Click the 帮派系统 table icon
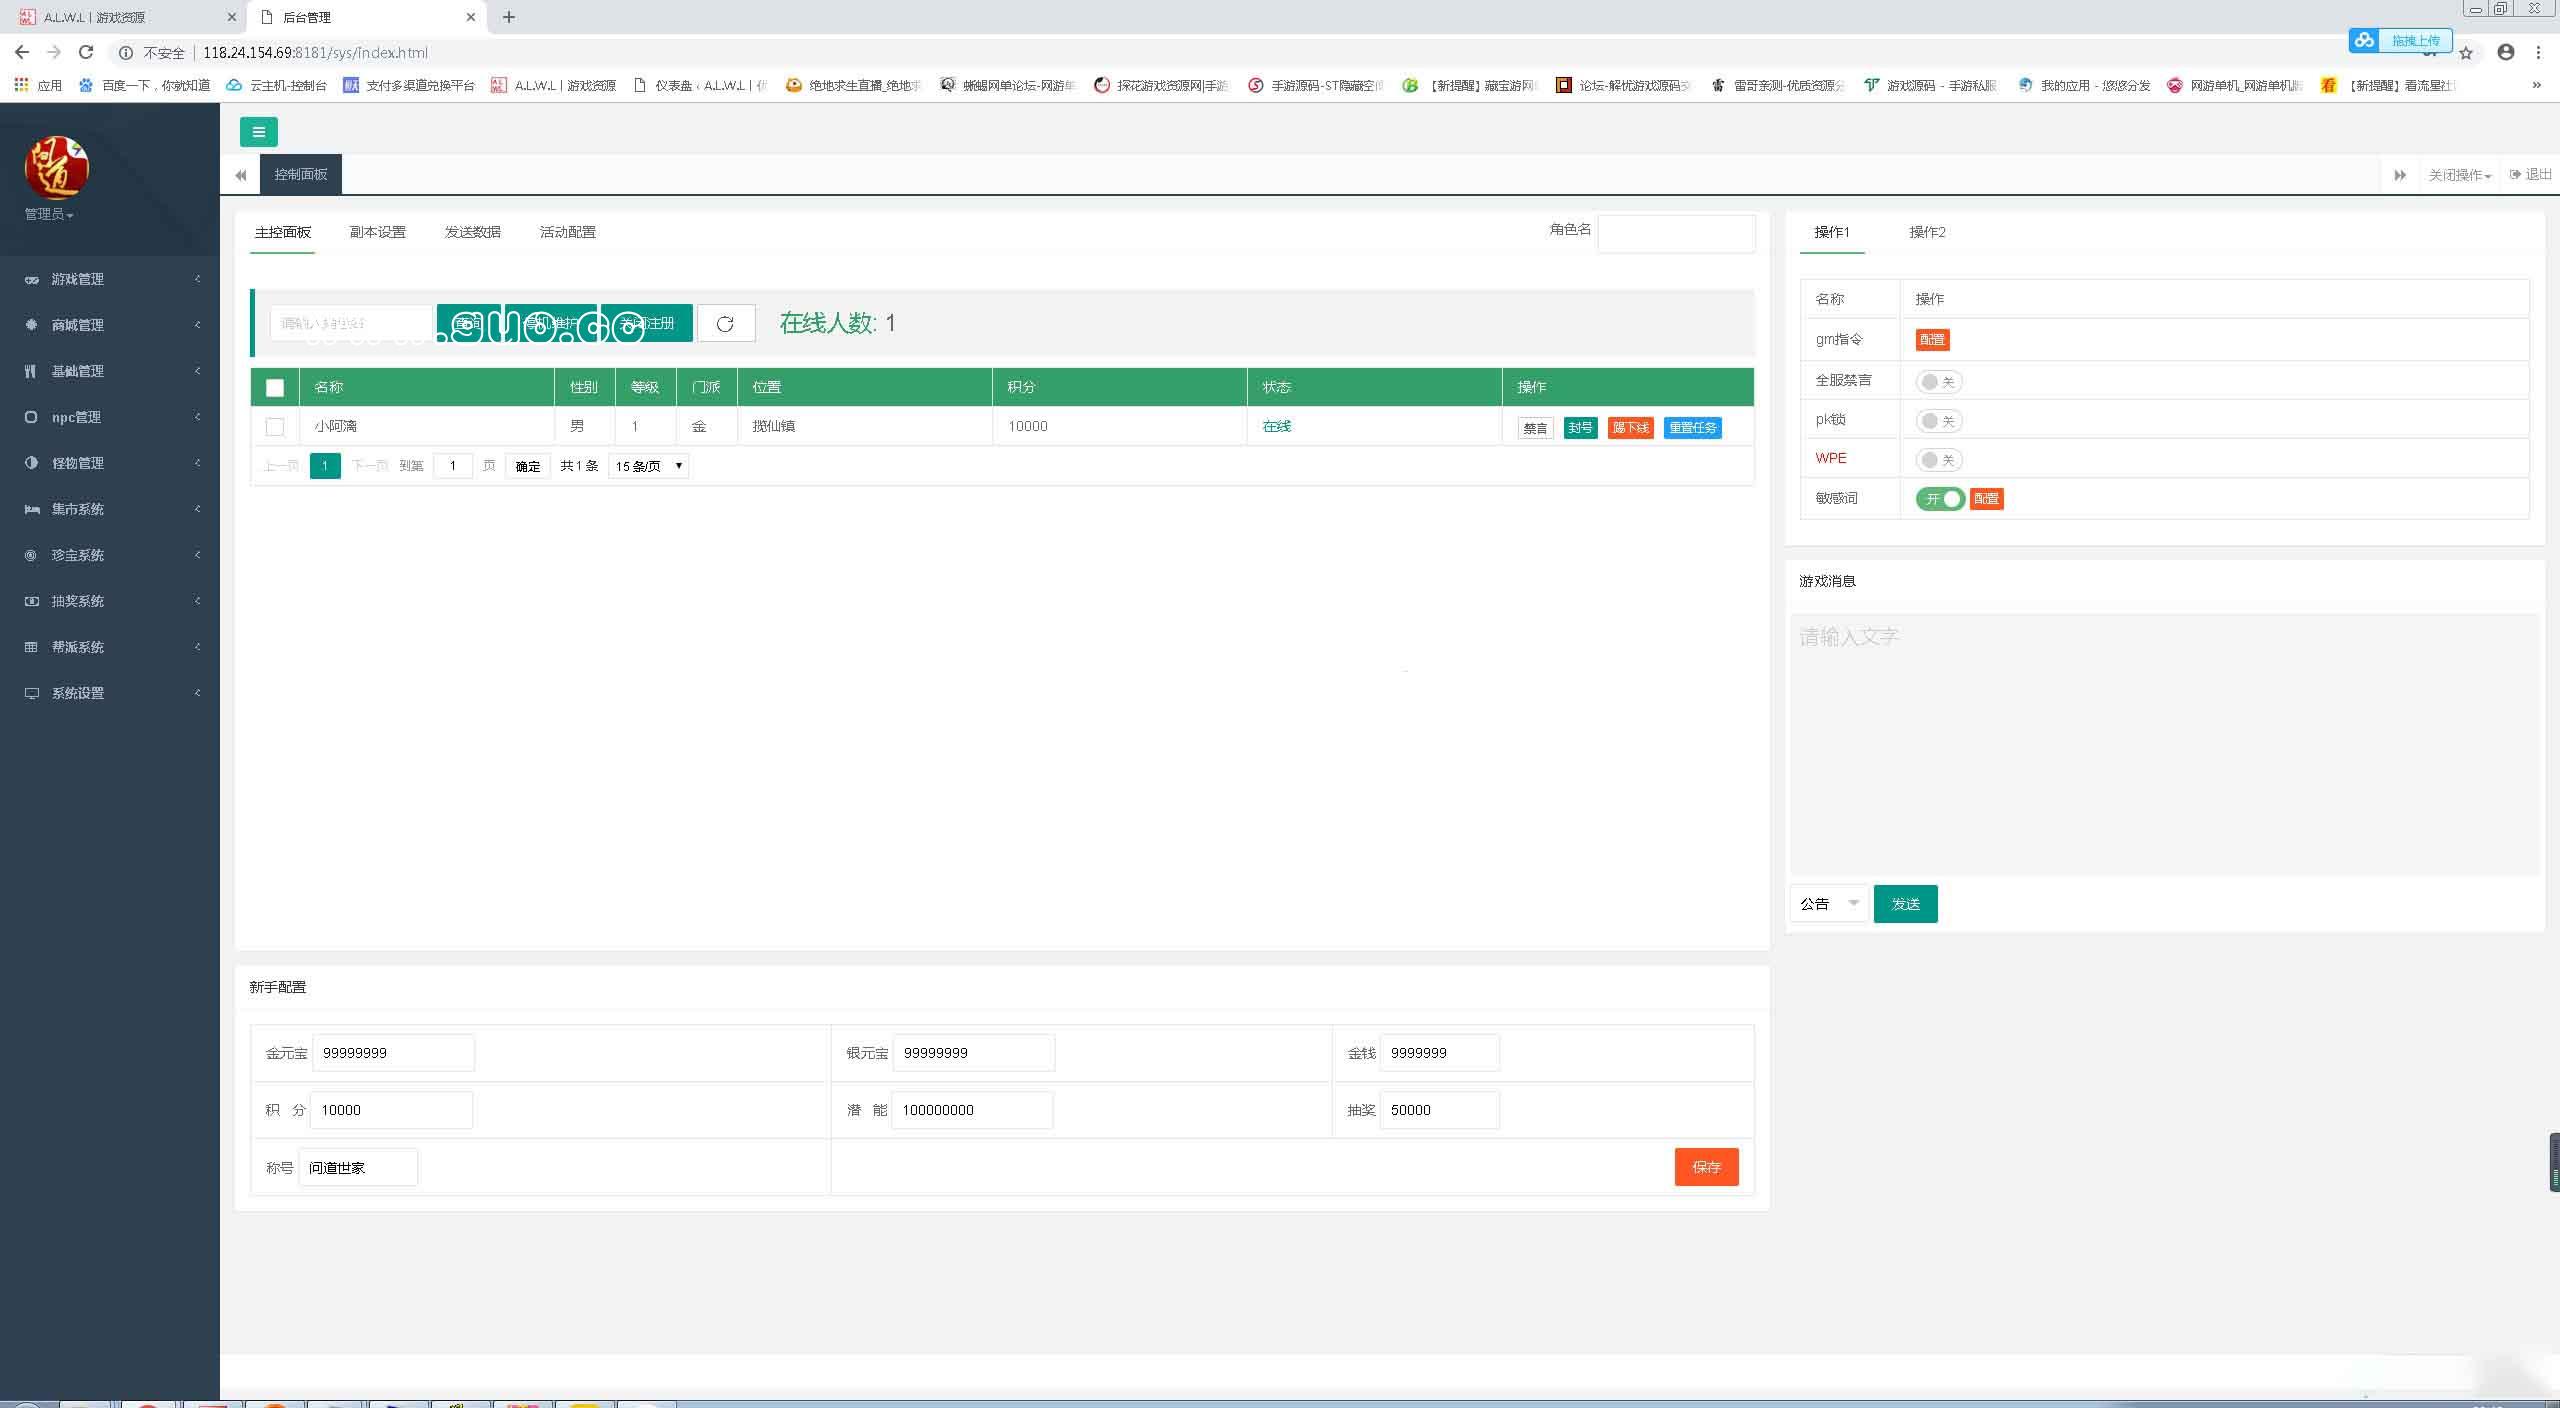 point(32,648)
